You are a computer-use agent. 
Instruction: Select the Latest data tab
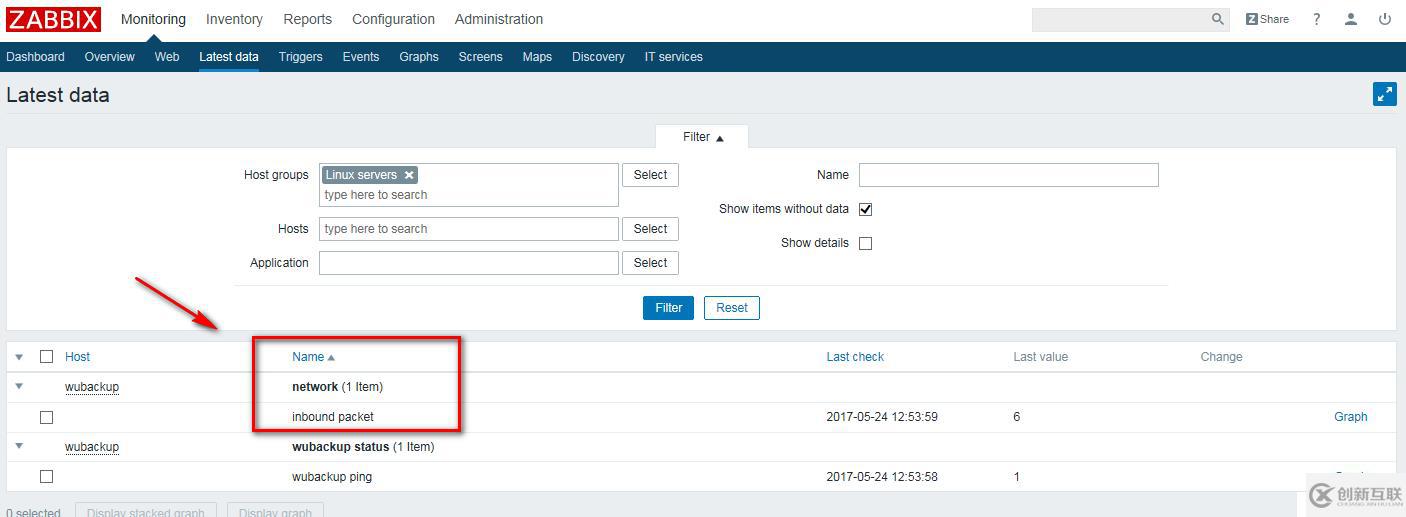[229, 57]
